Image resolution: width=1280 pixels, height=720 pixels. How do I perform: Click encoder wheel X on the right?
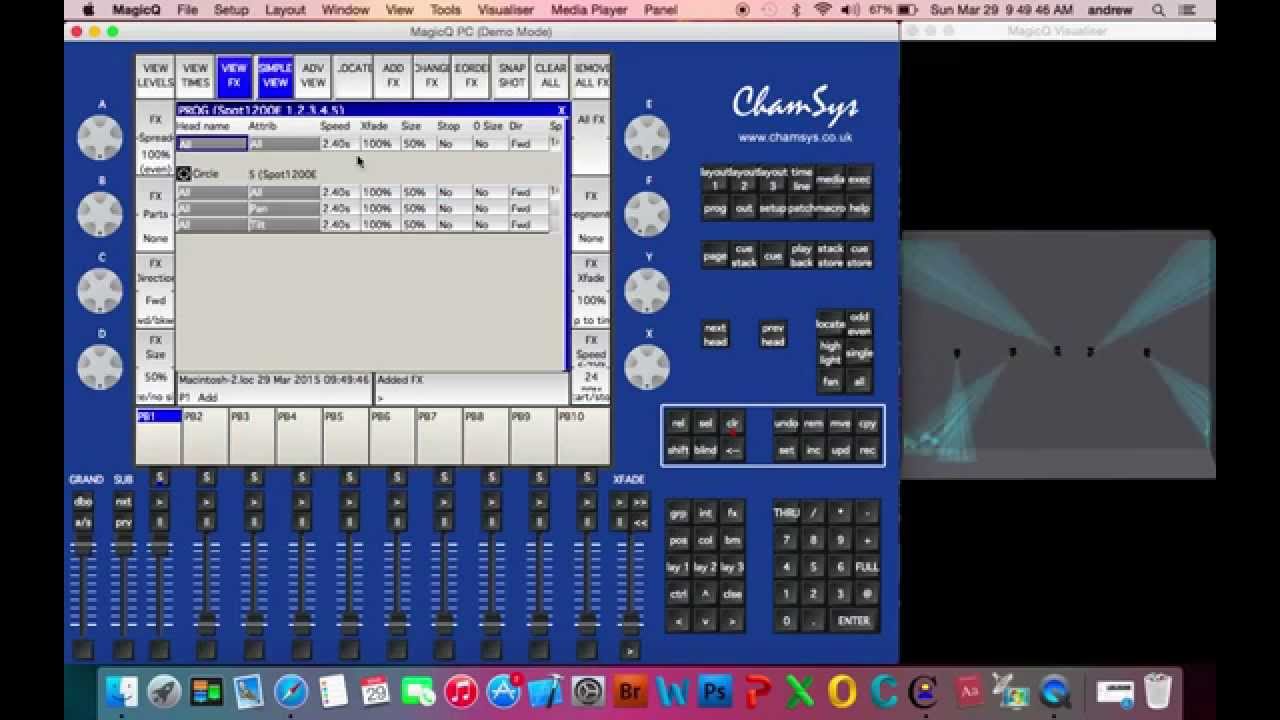(x=647, y=367)
